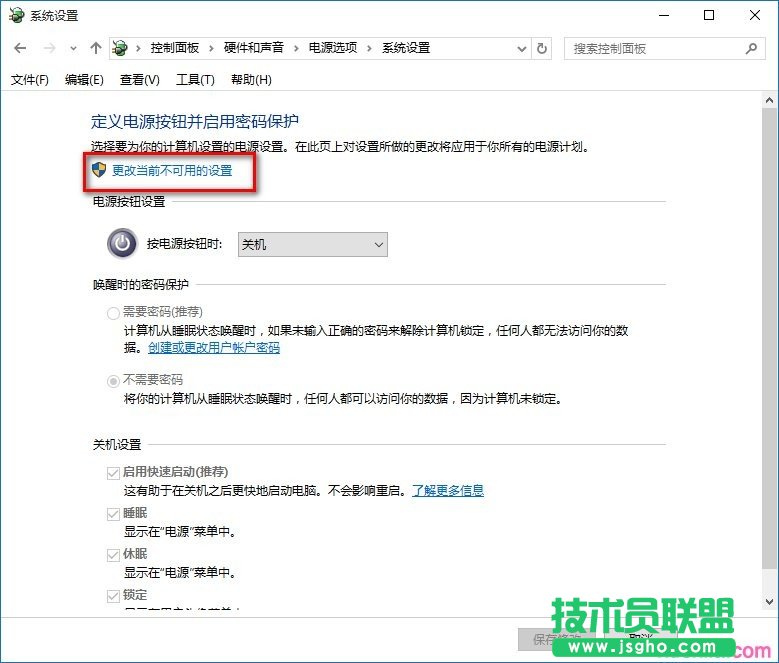Screen dimensions: 779x663
Task: Open the recent locations dropdown next to Forward
Action: pyautogui.click(x=73, y=48)
